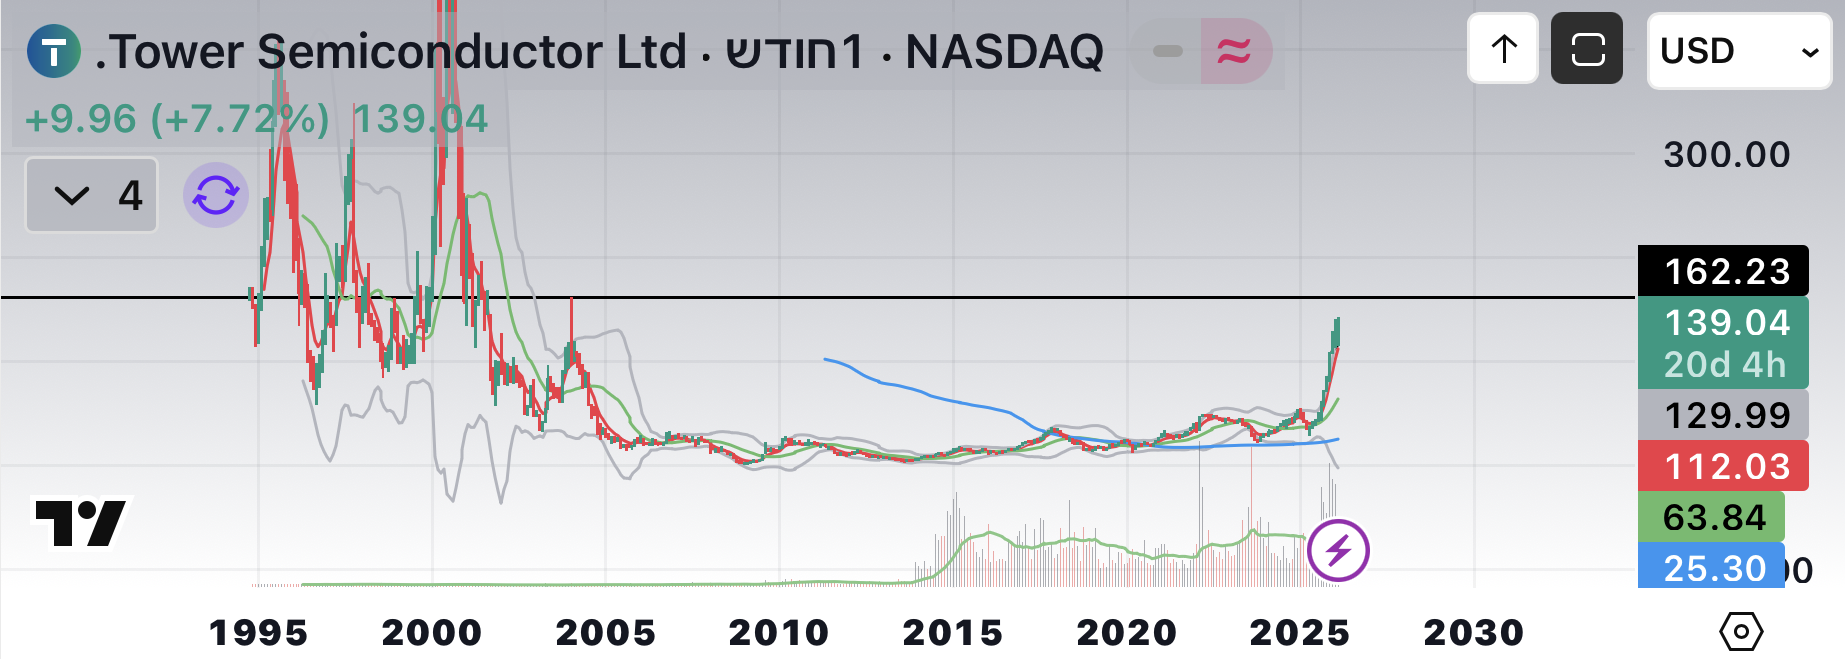Click the up arrow share button
1845x659 pixels.
(x=1503, y=49)
